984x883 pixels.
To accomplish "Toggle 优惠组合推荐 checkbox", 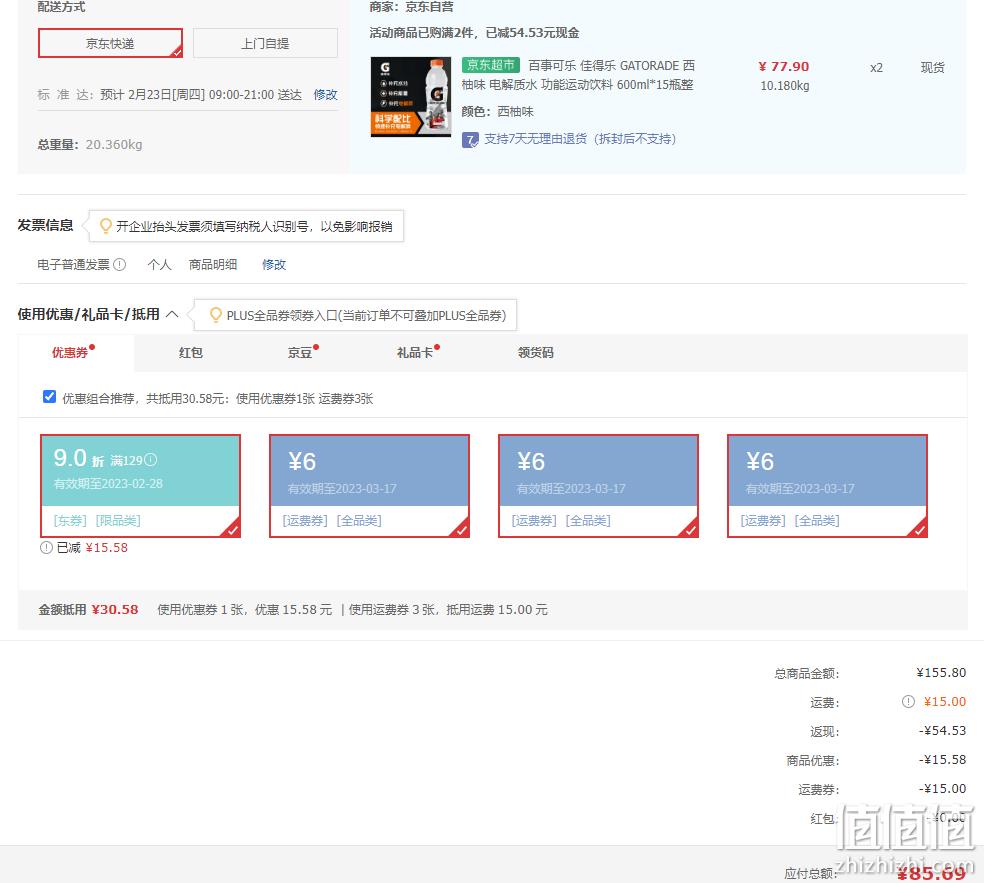I will pos(50,397).
